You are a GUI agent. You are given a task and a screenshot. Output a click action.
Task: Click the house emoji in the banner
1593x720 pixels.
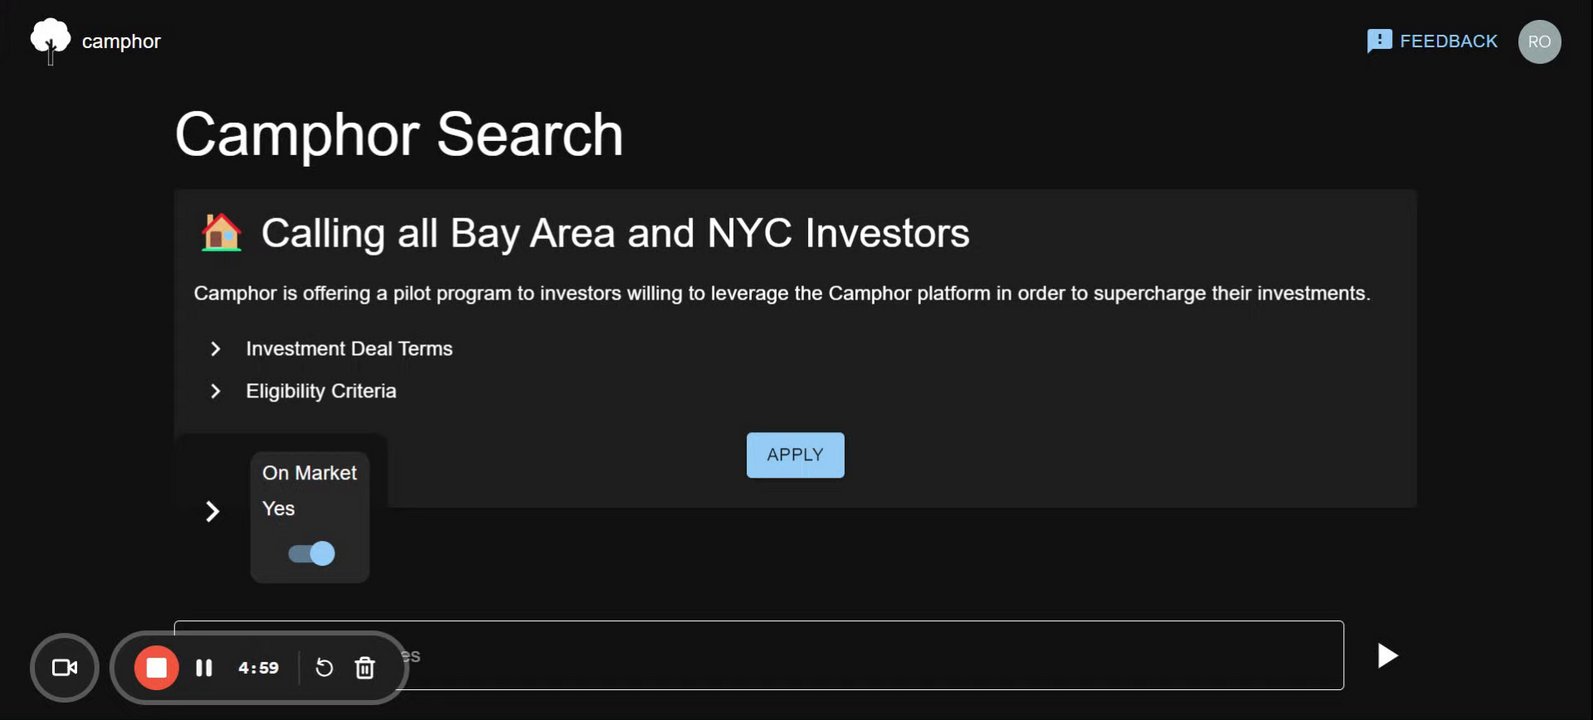tap(221, 233)
